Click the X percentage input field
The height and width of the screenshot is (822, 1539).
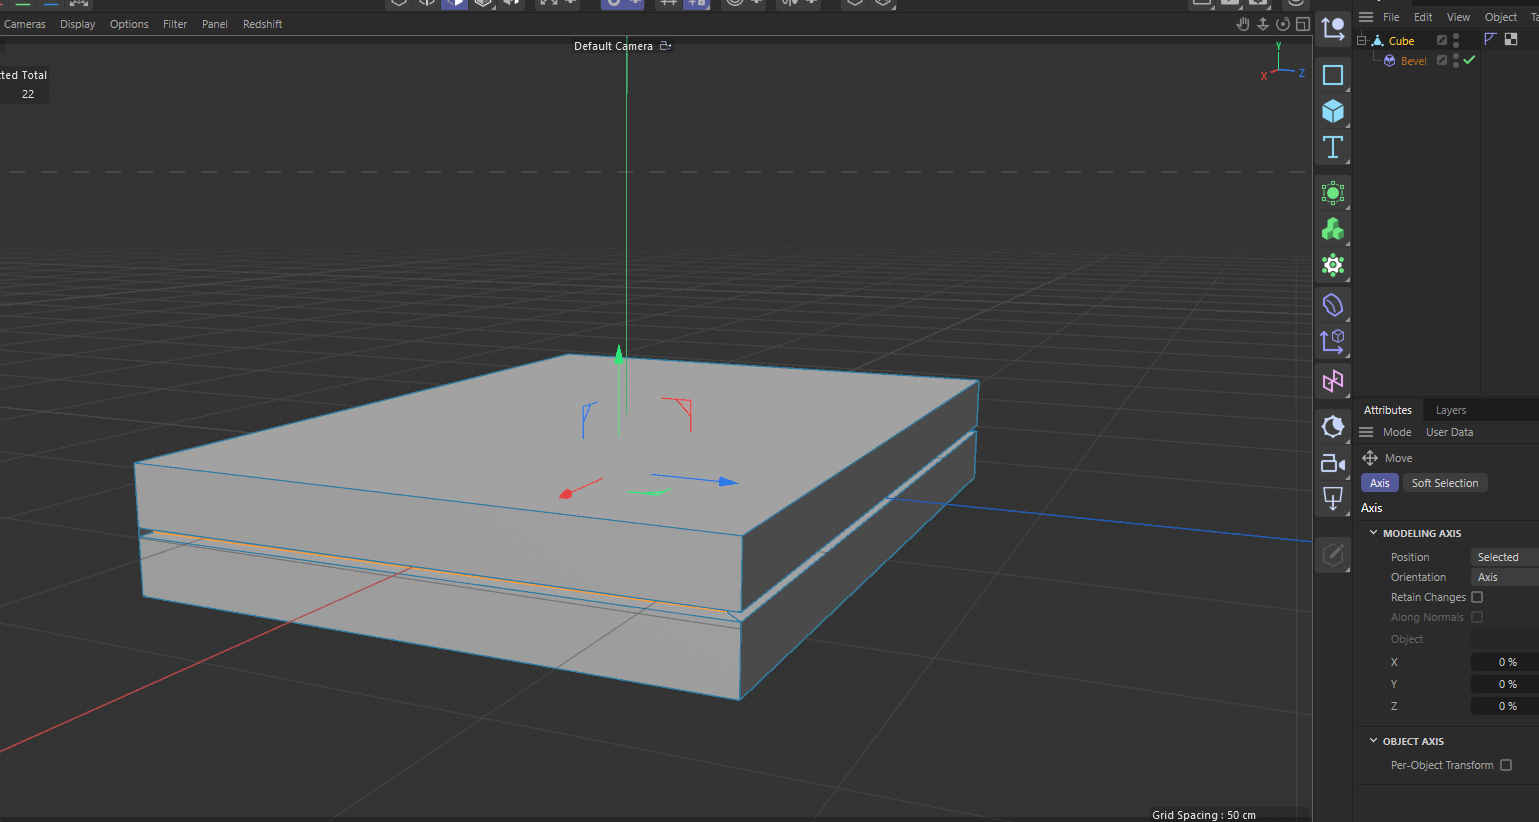[x=1503, y=662]
